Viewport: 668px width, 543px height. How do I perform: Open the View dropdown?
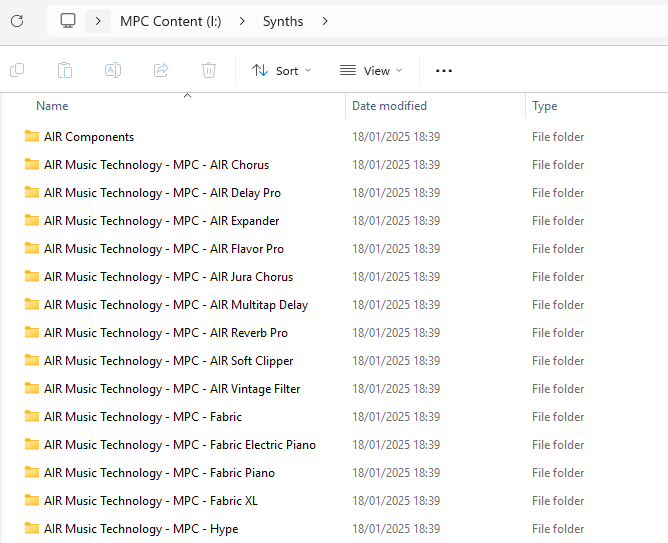[371, 71]
